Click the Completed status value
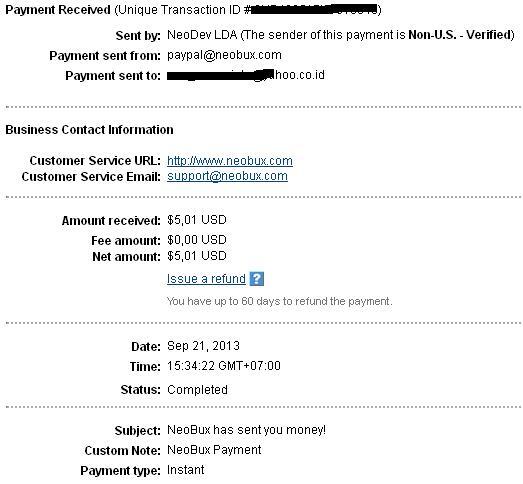The image size is (523, 484). pos(197,390)
